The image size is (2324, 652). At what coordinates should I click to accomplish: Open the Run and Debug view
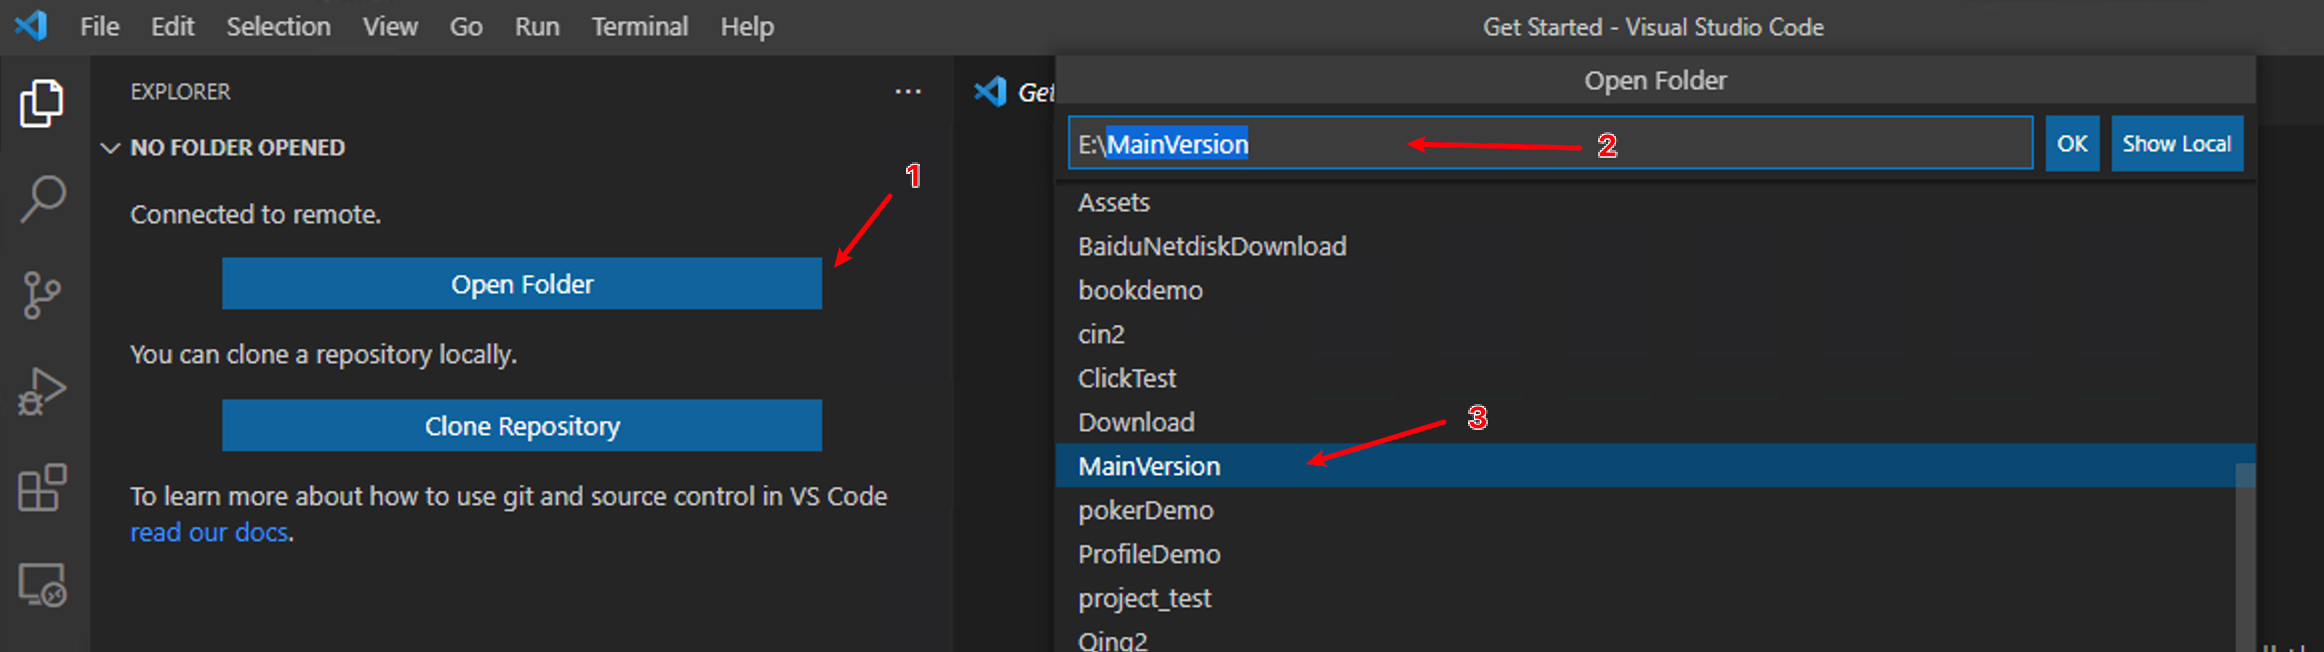tap(42, 391)
